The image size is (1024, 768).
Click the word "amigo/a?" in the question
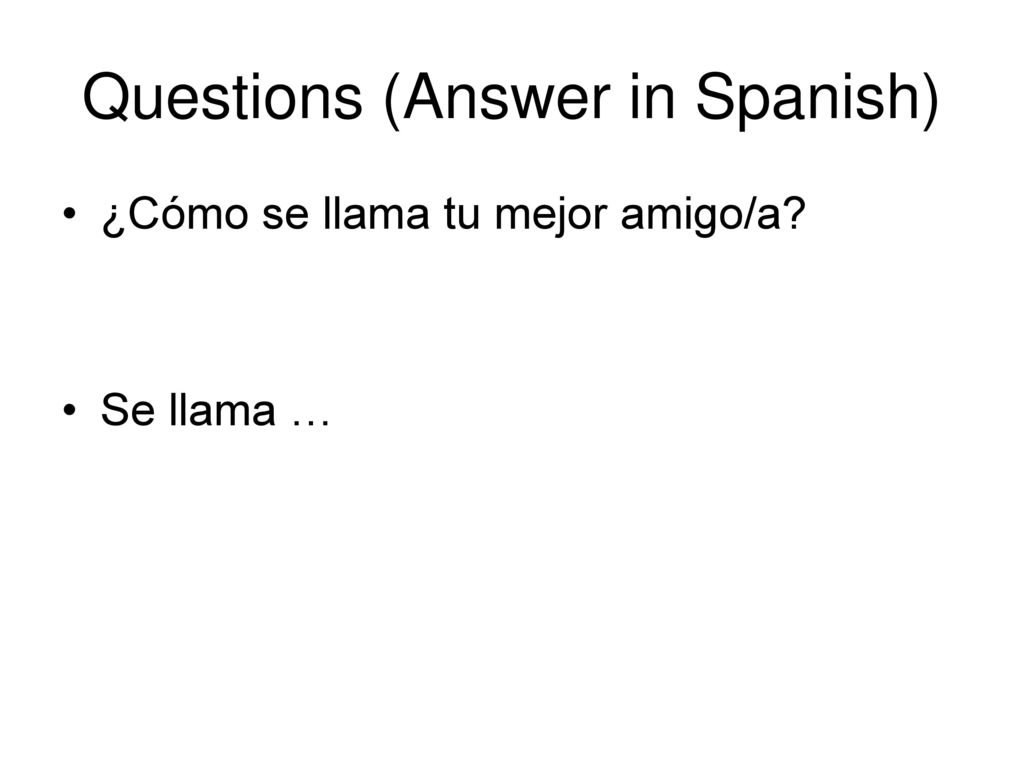(x=713, y=215)
